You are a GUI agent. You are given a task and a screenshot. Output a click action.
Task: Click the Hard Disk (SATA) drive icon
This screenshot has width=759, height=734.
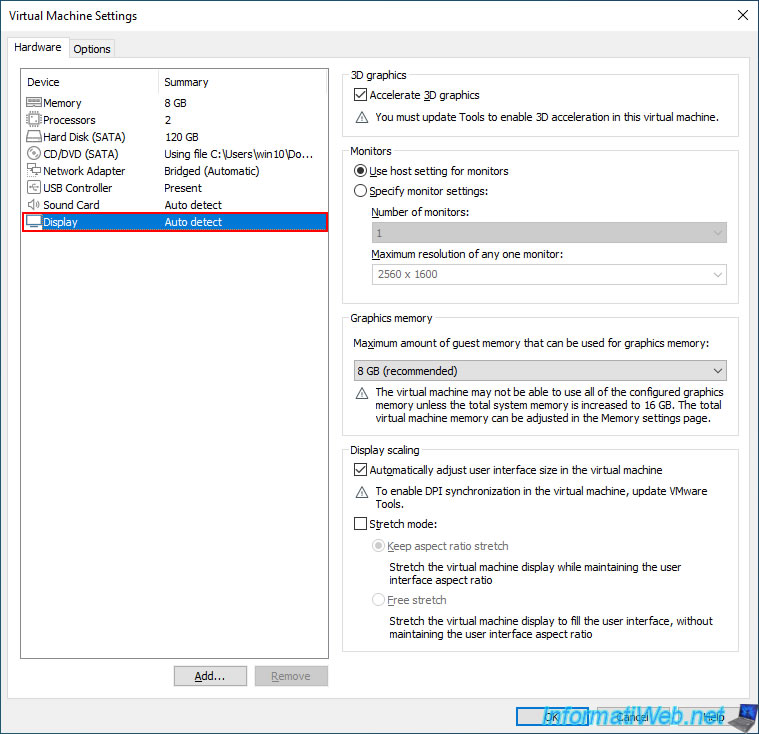(34, 137)
